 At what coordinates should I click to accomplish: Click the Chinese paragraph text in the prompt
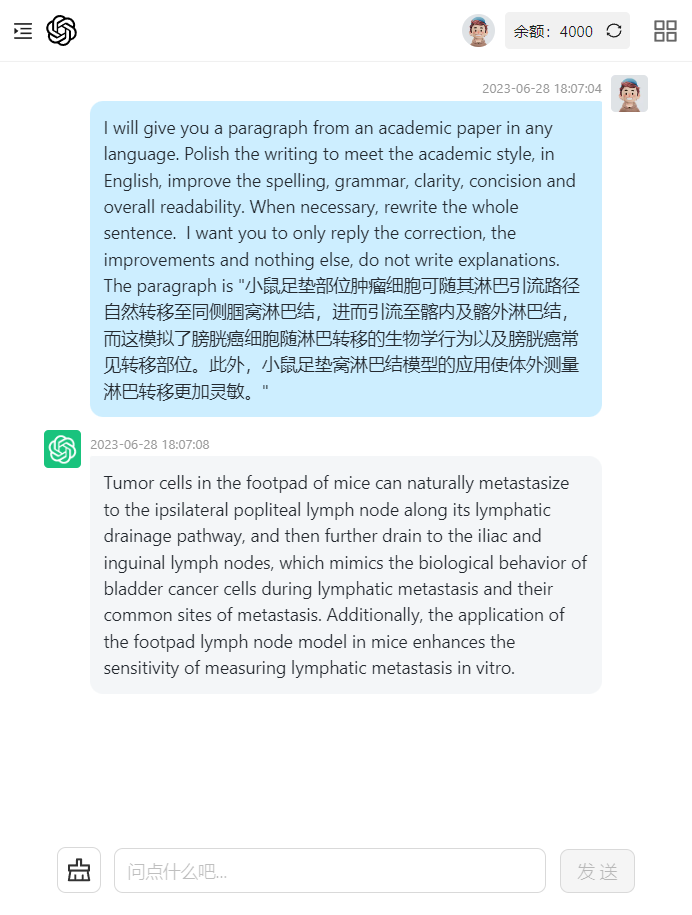pos(341,338)
